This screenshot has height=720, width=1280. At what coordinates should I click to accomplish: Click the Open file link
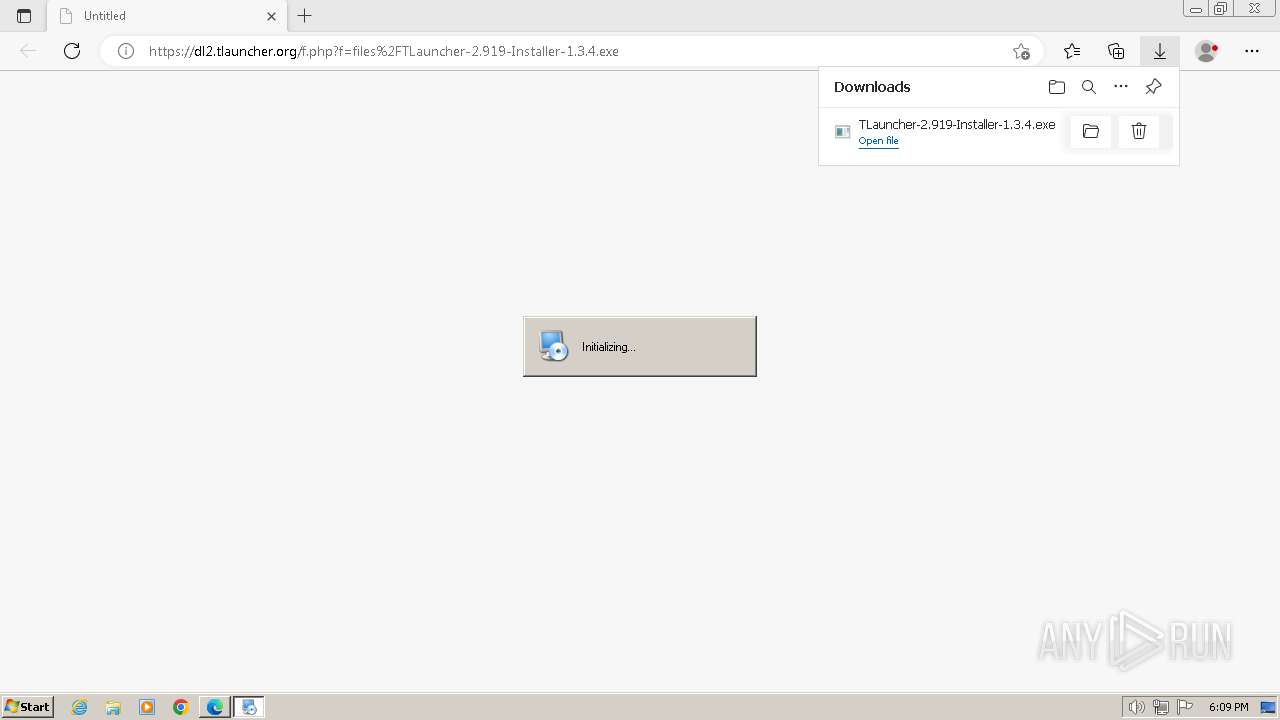click(x=878, y=141)
